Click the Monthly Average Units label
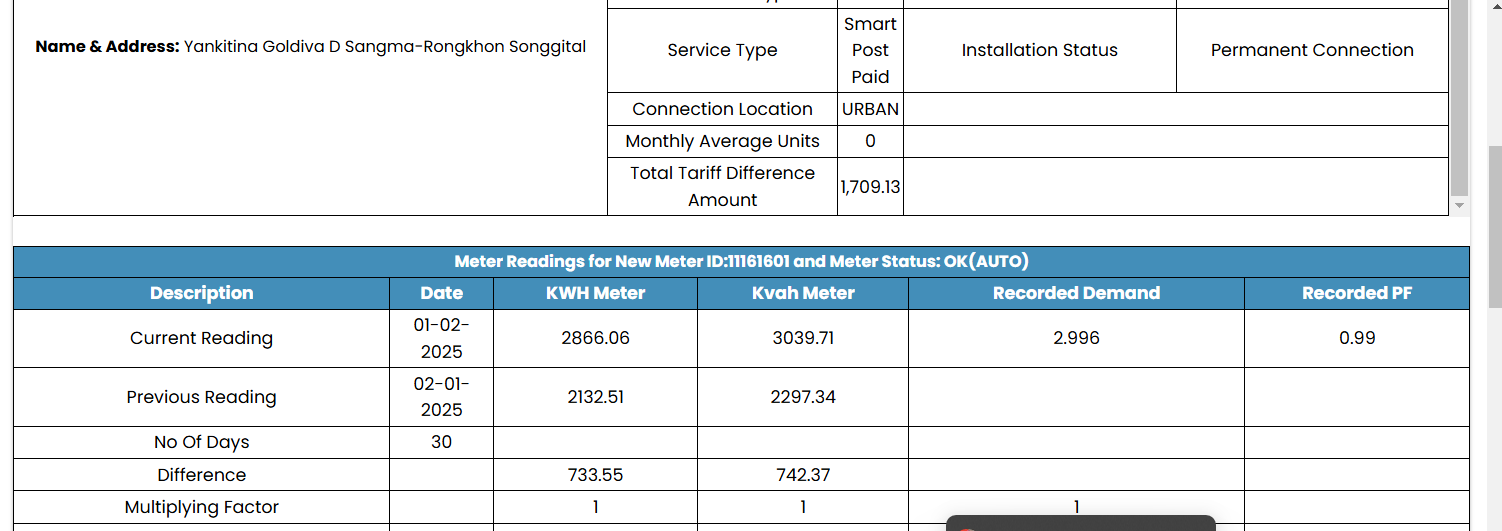 pyautogui.click(x=722, y=141)
